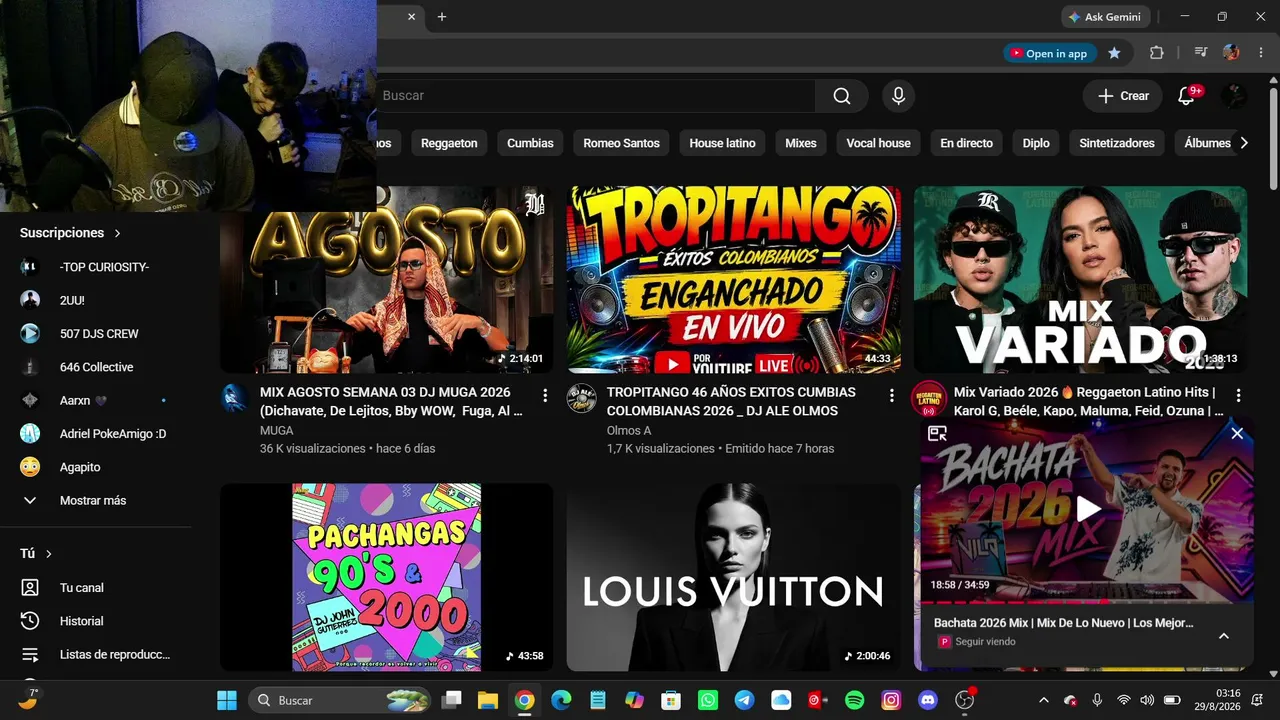This screenshot has height=720, width=1280.
Task: Open the Chrome three-dot menu
Action: coord(1259,53)
